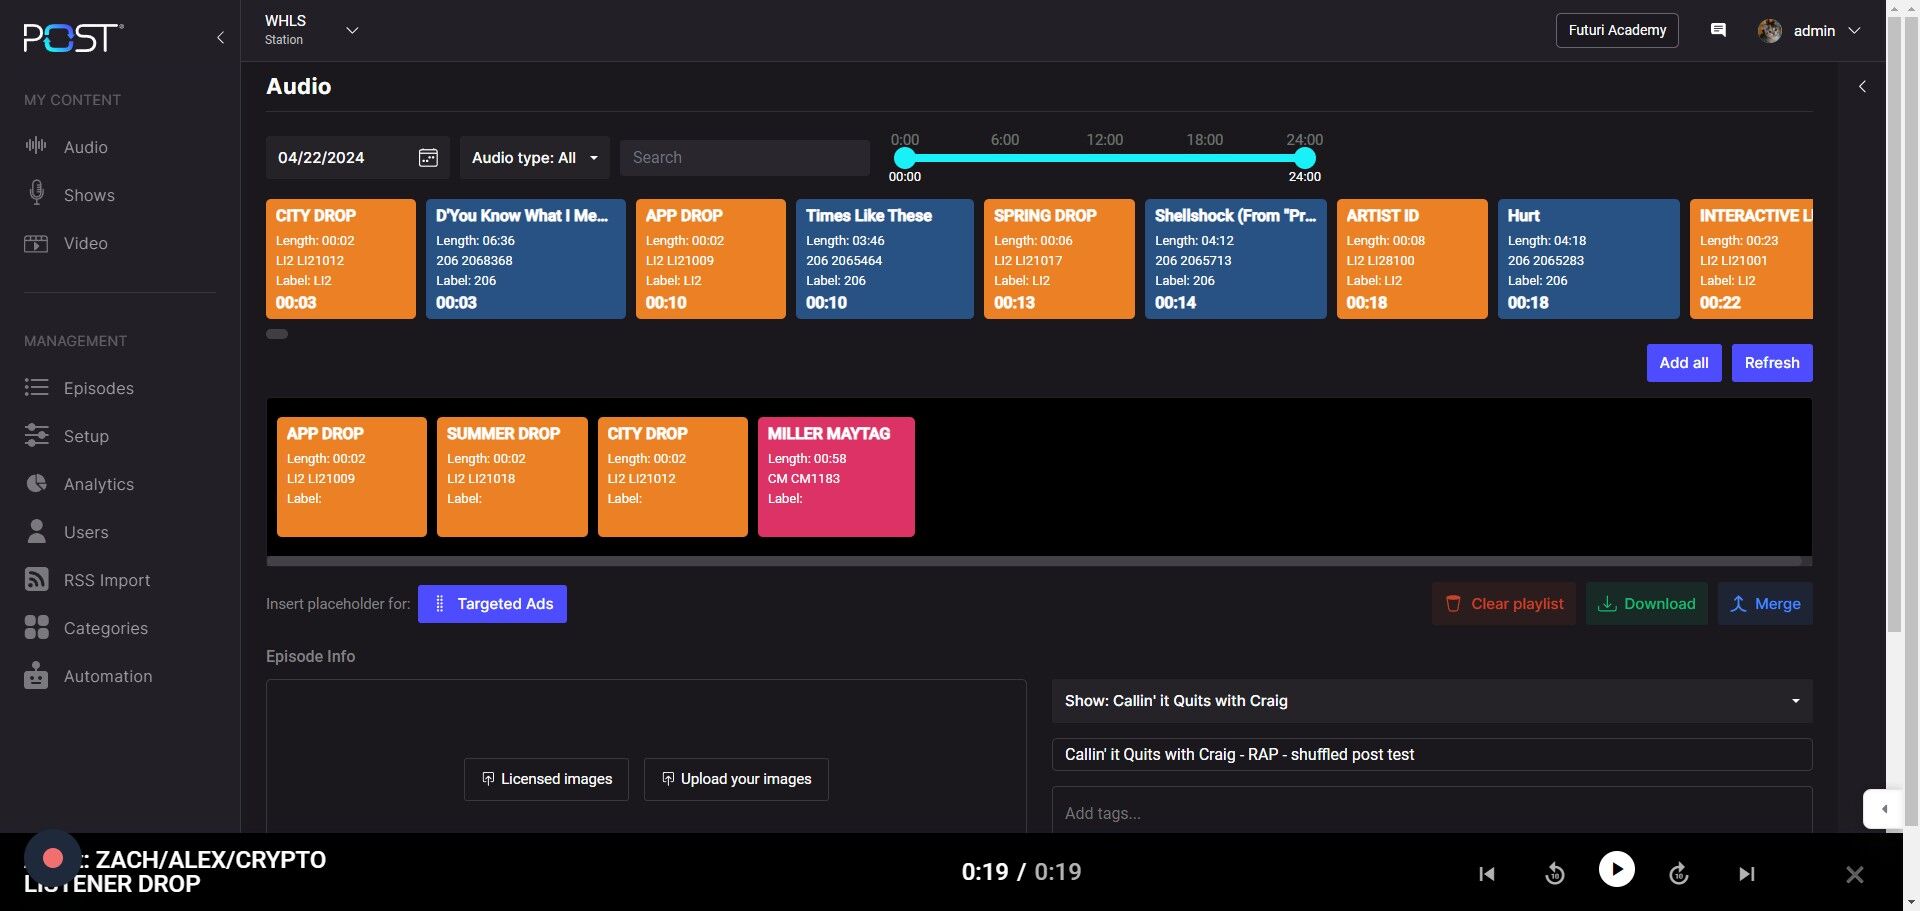Image resolution: width=1920 pixels, height=911 pixels.
Task: Click the audio Search field
Action: tap(744, 158)
